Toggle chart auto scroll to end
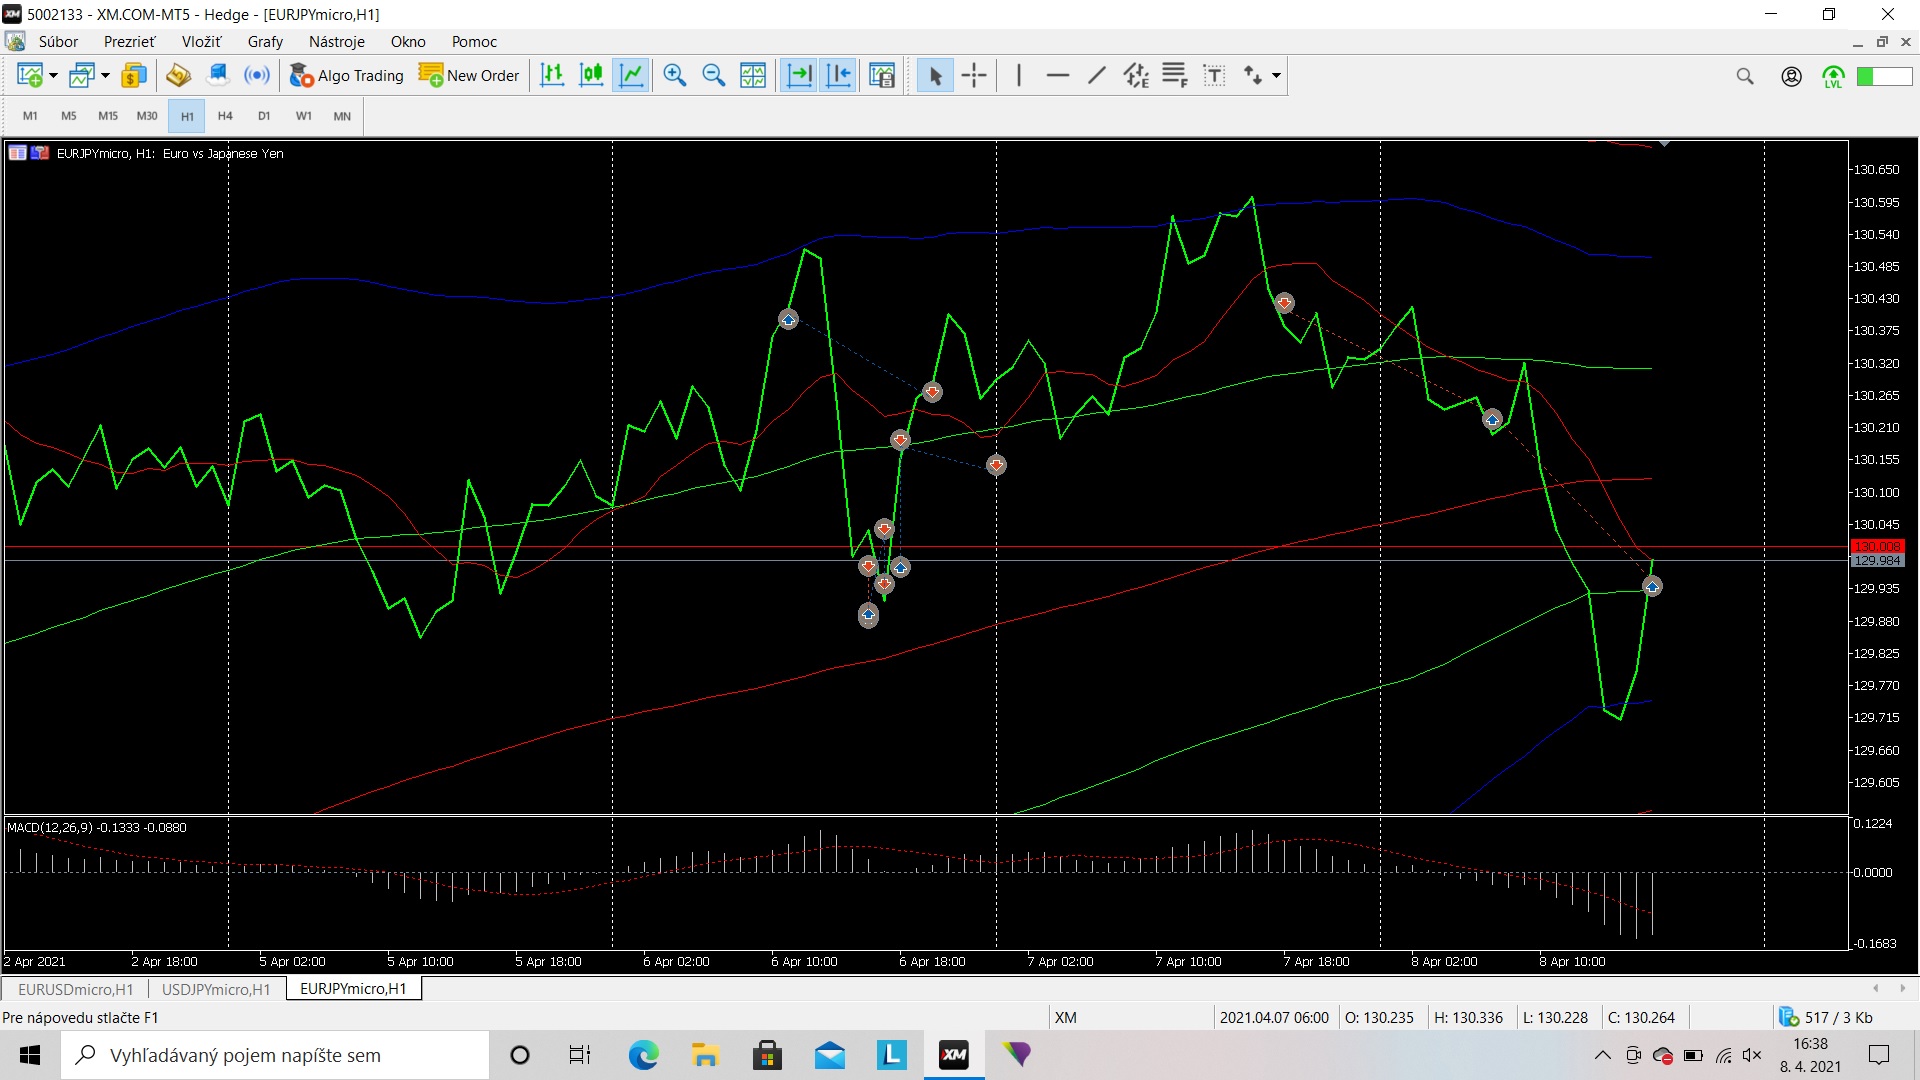Screen dimensions: 1920x1080 click(799, 75)
